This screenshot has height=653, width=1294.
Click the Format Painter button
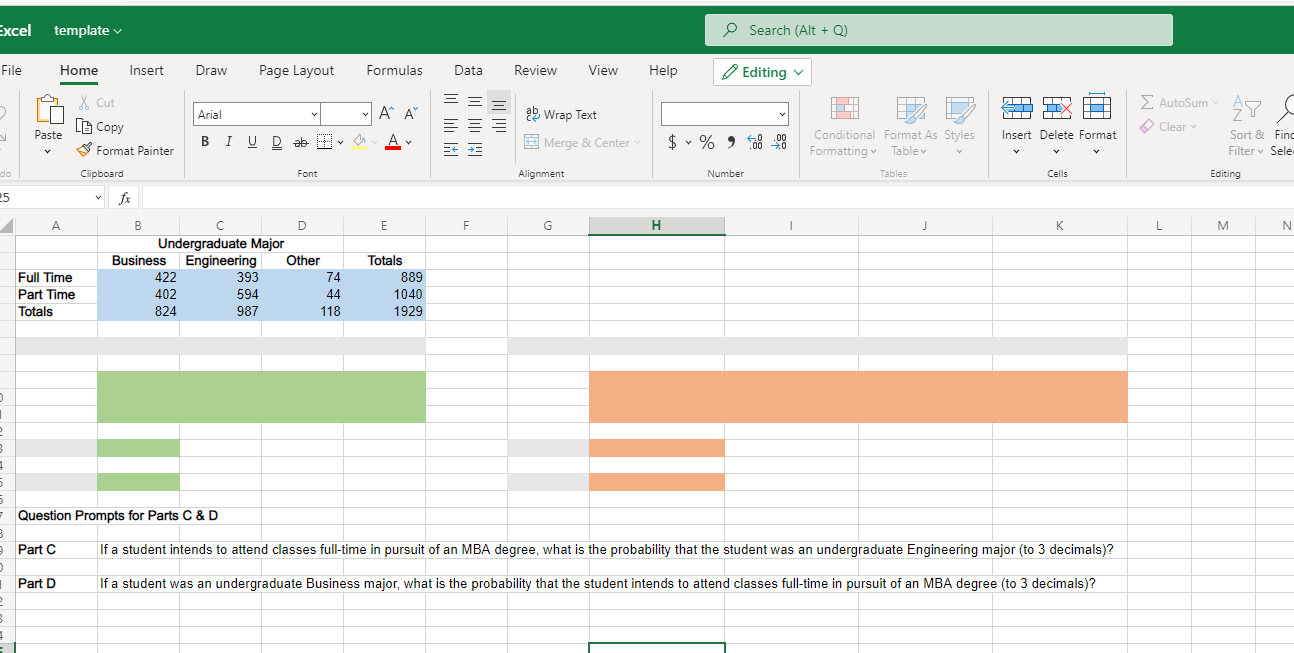click(124, 150)
